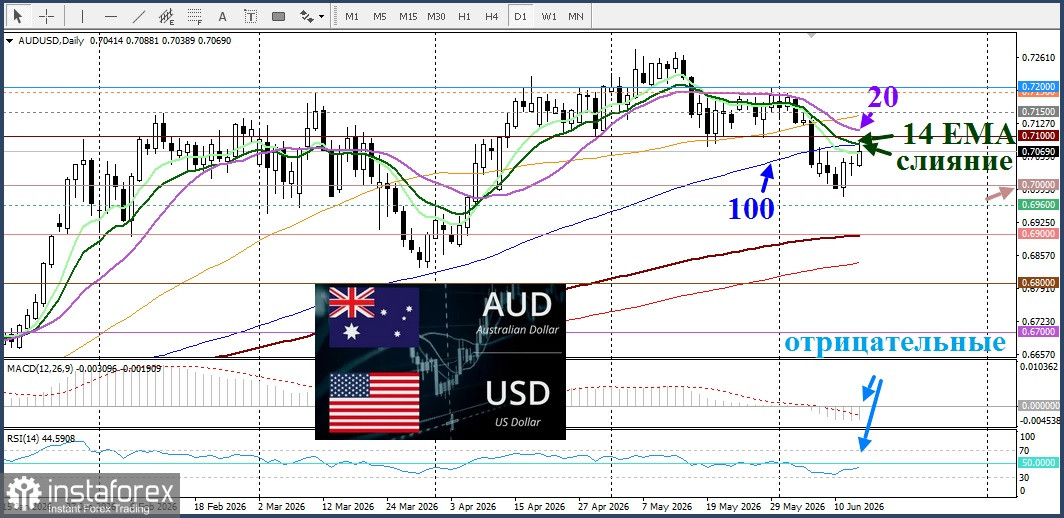Switch chart to W1 timeframe
This screenshot has width=1064, height=518.
click(x=548, y=16)
